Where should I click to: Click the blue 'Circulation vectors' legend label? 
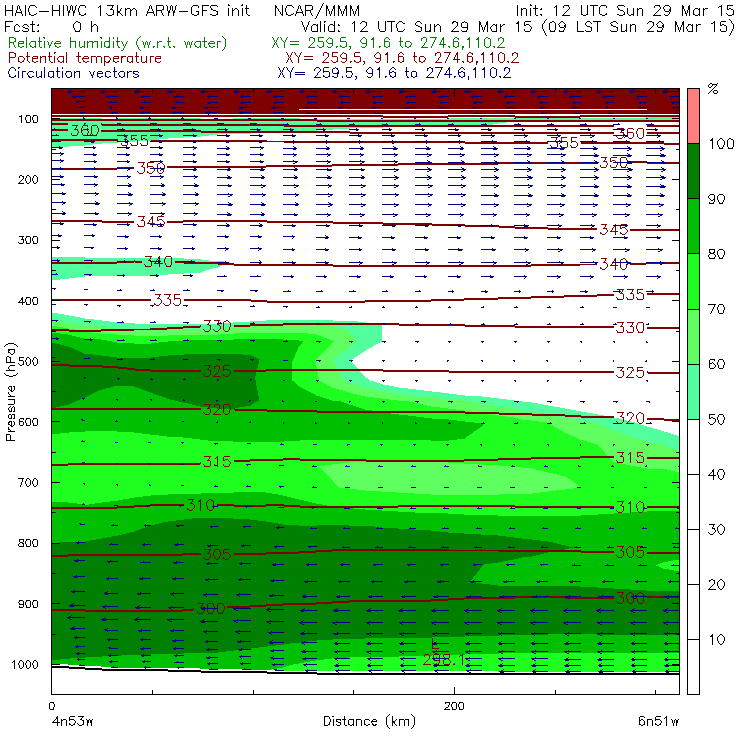pyautogui.click(x=73, y=73)
